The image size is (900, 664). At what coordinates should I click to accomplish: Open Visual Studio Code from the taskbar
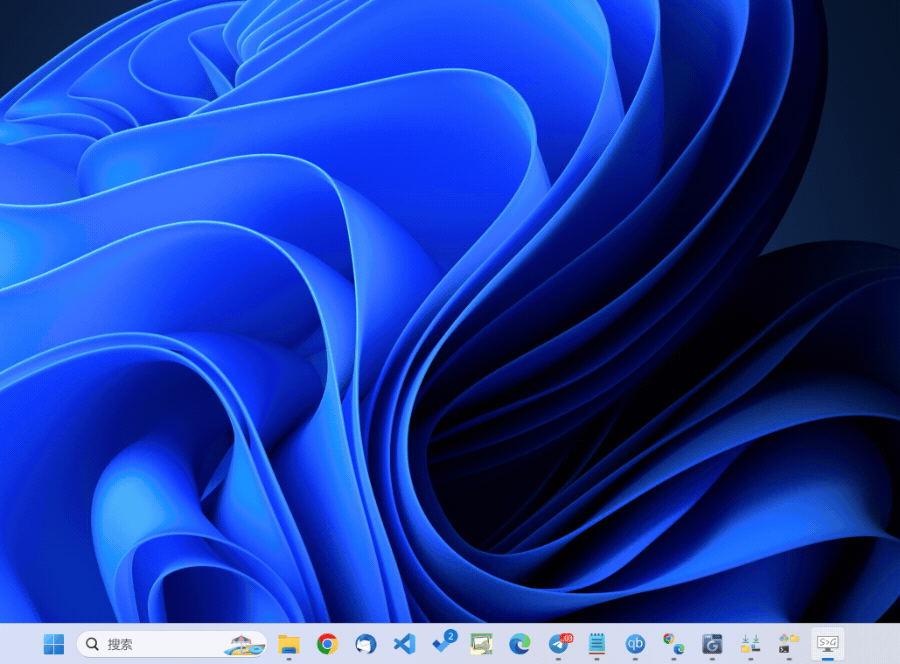tap(404, 644)
